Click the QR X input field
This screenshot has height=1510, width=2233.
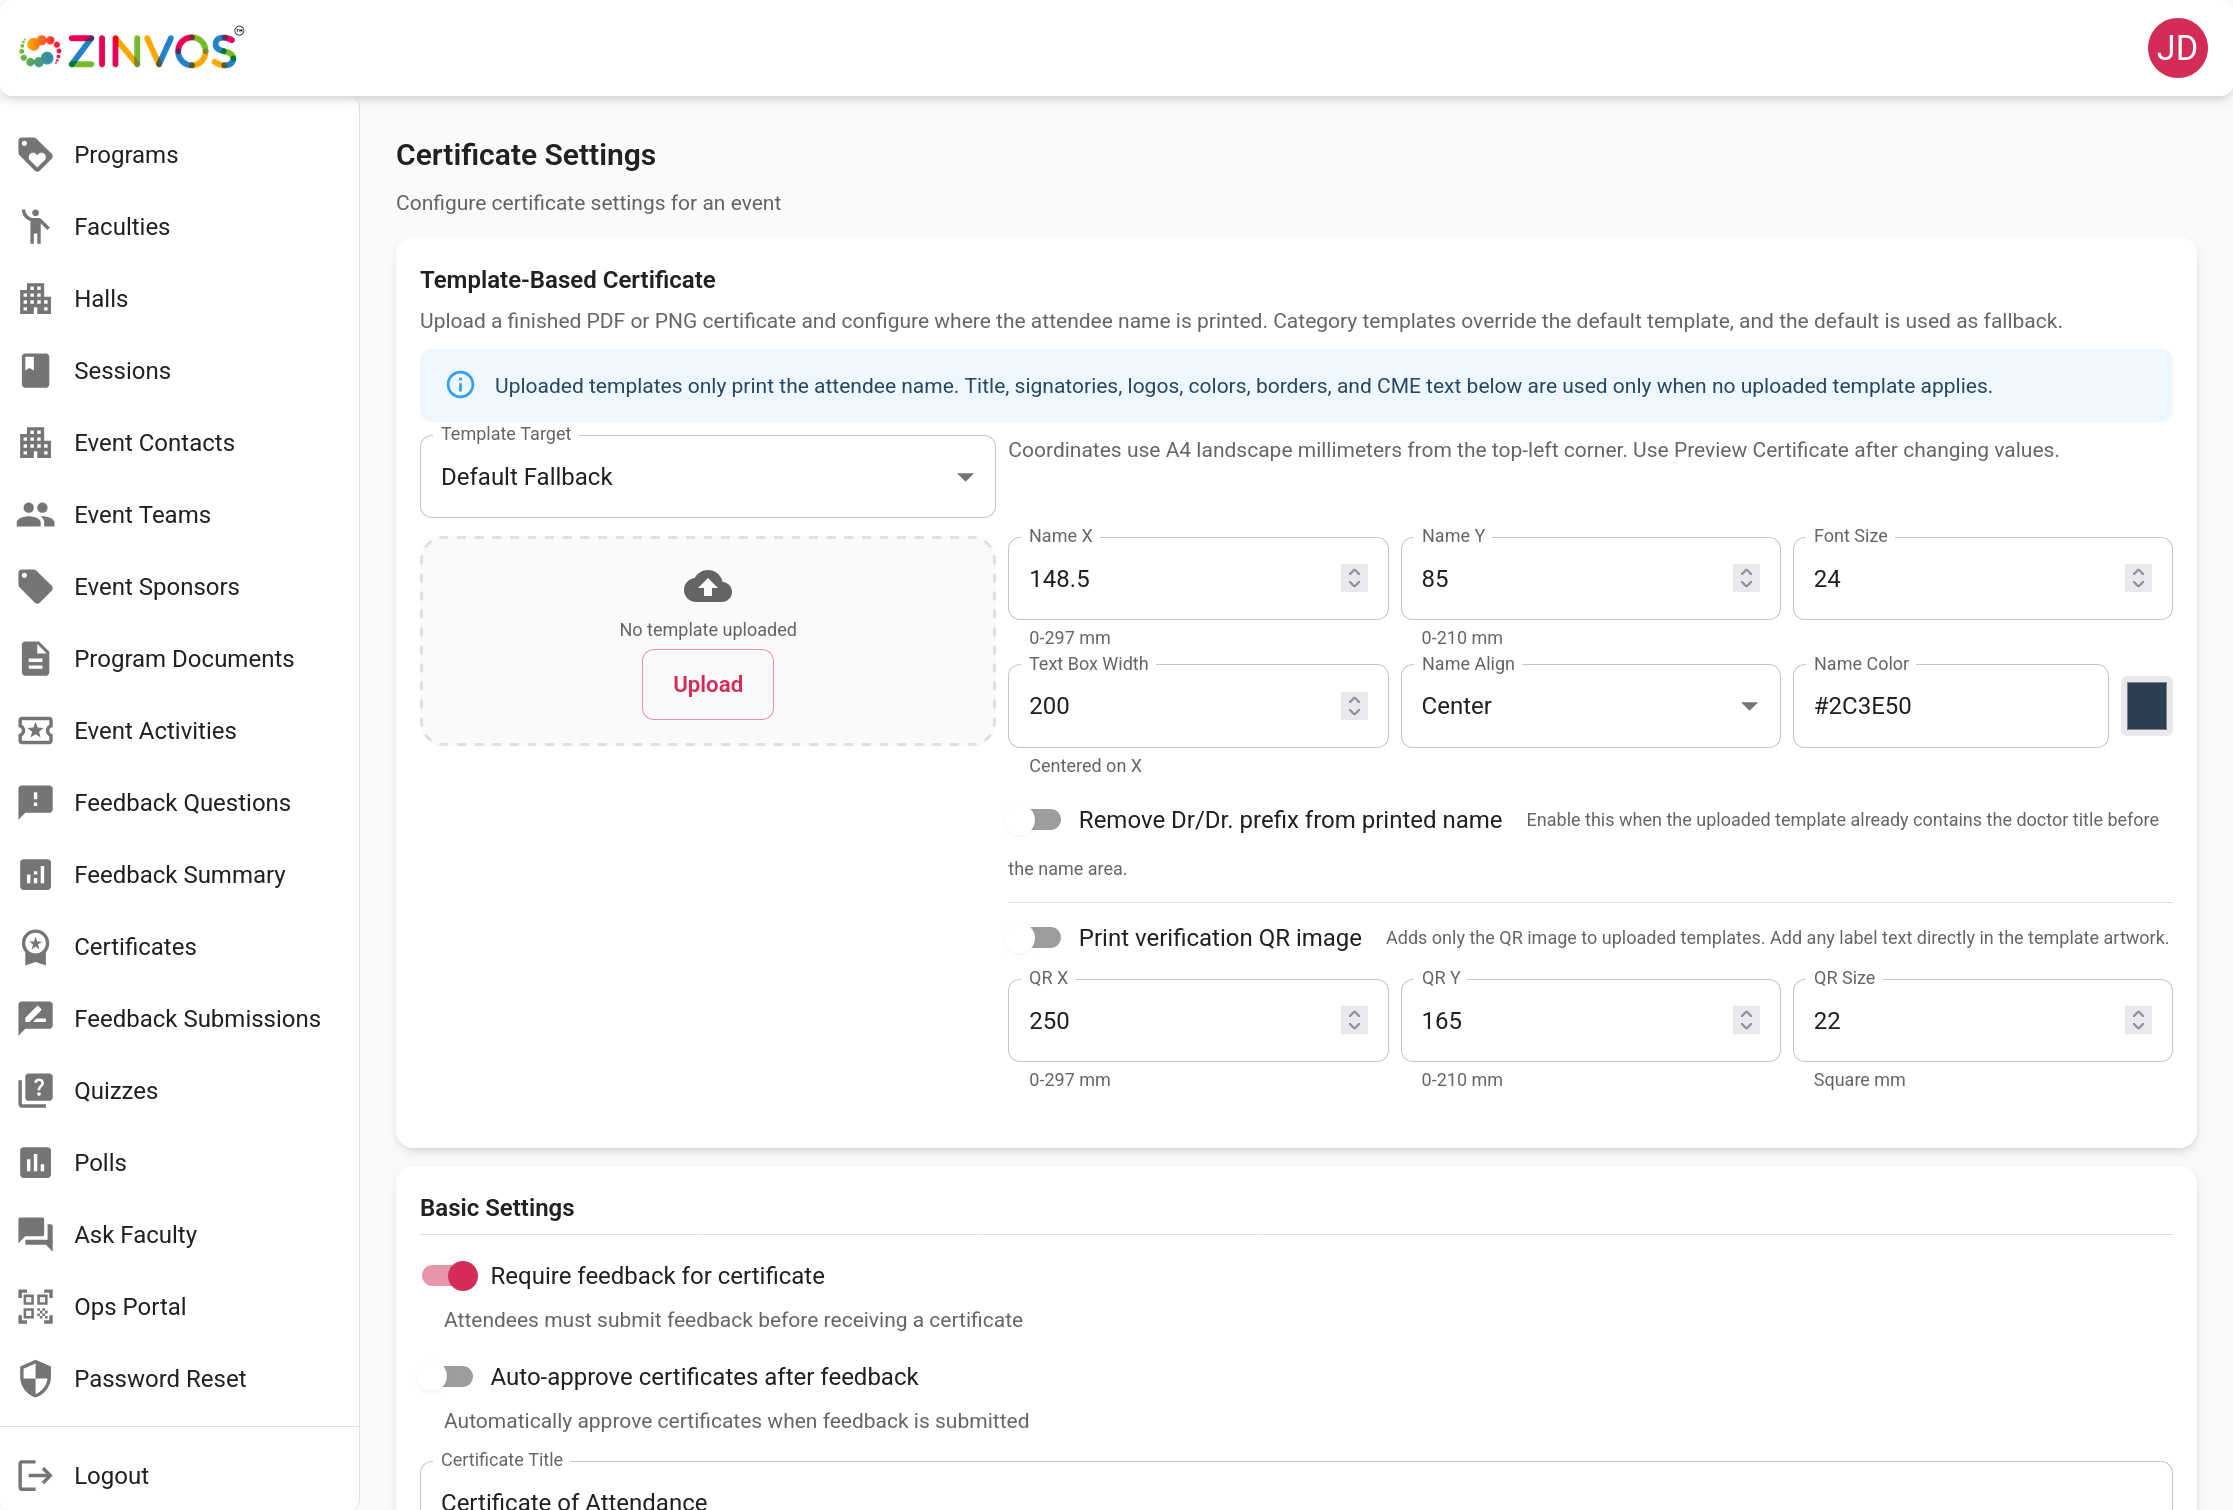click(x=1198, y=1021)
